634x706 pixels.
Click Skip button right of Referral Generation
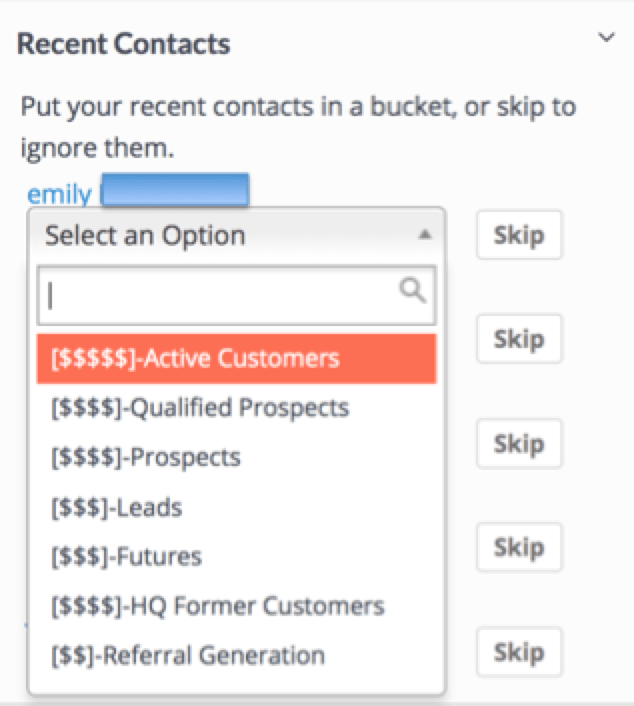[519, 652]
